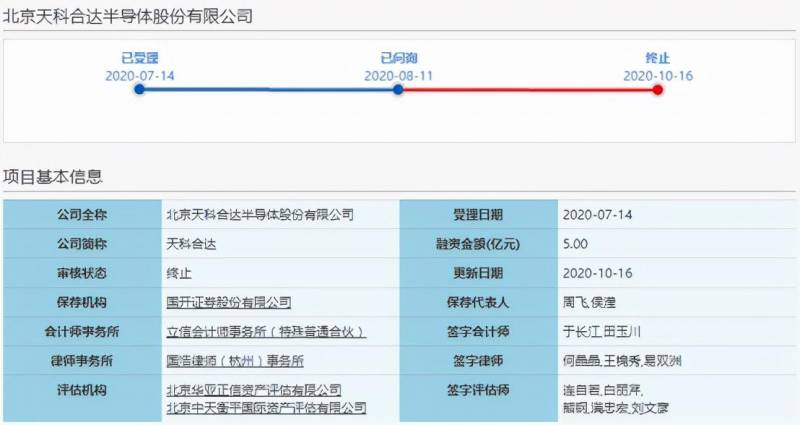Click the 签字评估师 names value cell
Viewport: 800px width, 425px height.
point(677,399)
